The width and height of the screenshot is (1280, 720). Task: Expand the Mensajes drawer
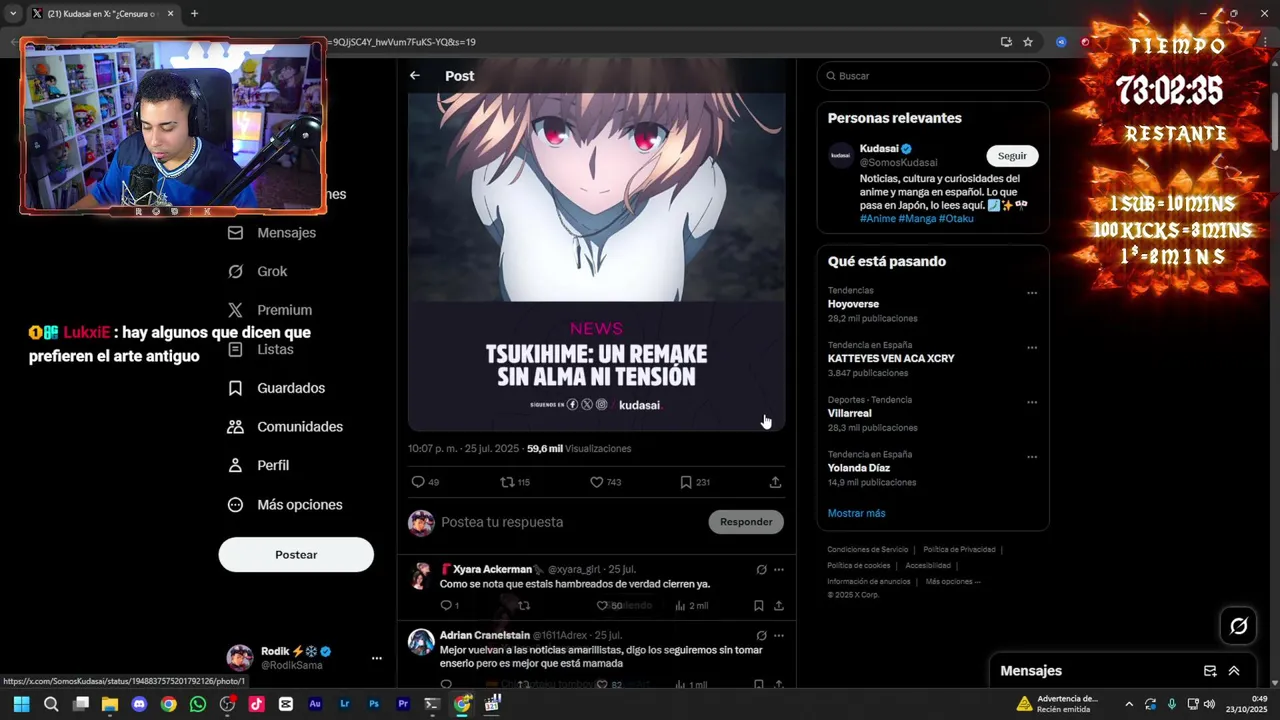point(1234,671)
